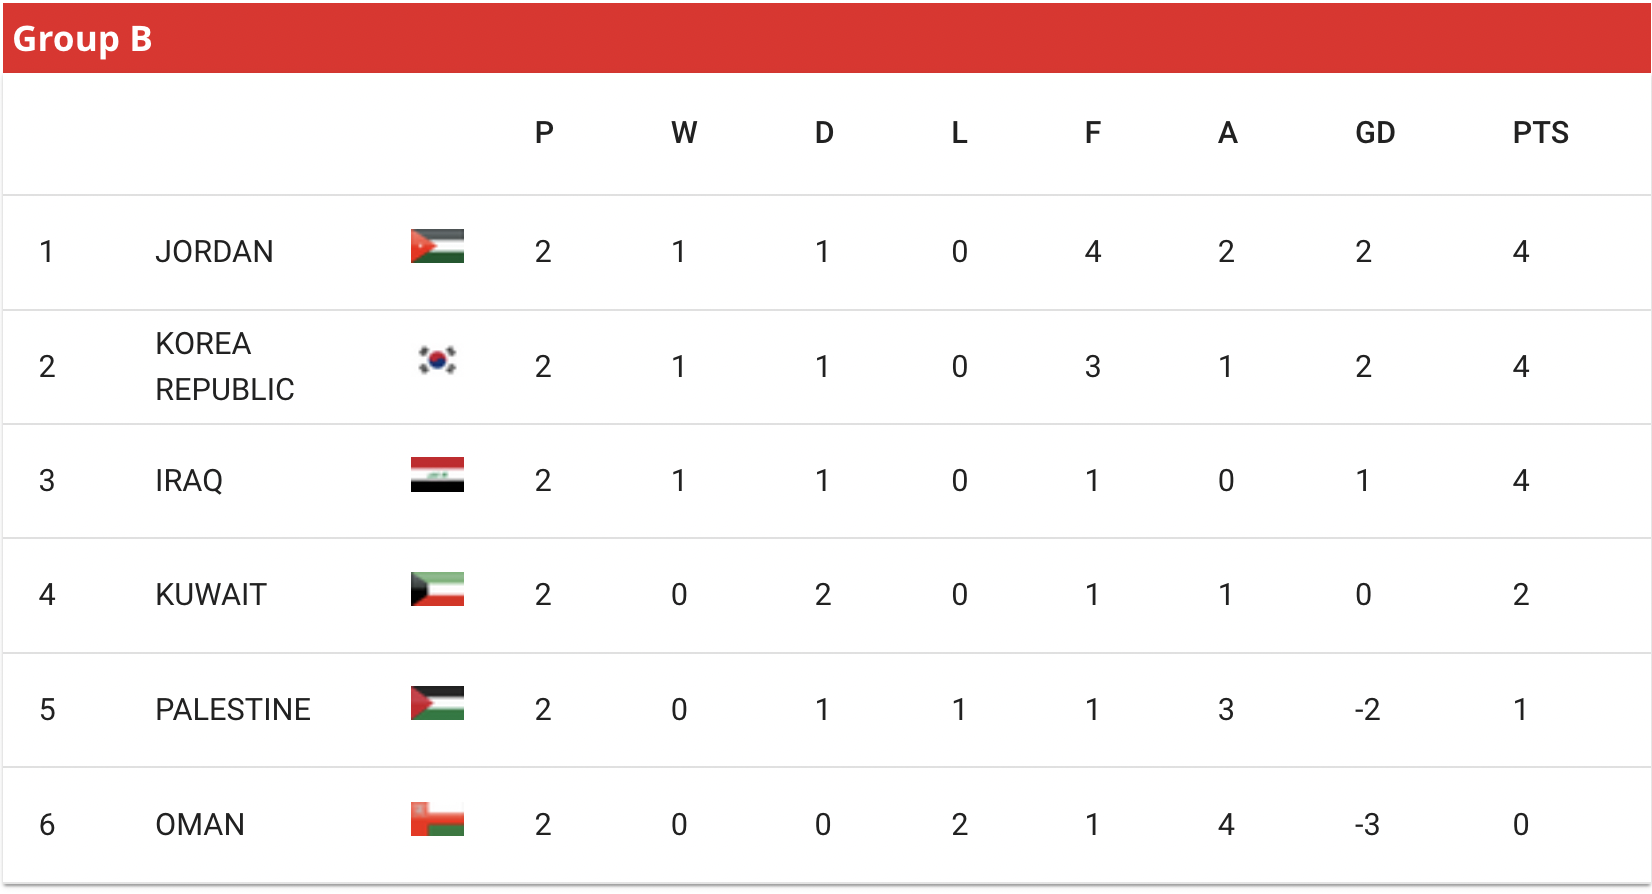Image resolution: width=1652 pixels, height=894 pixels.
Task: Select the IRAQ team name
Action: [189, 481]
